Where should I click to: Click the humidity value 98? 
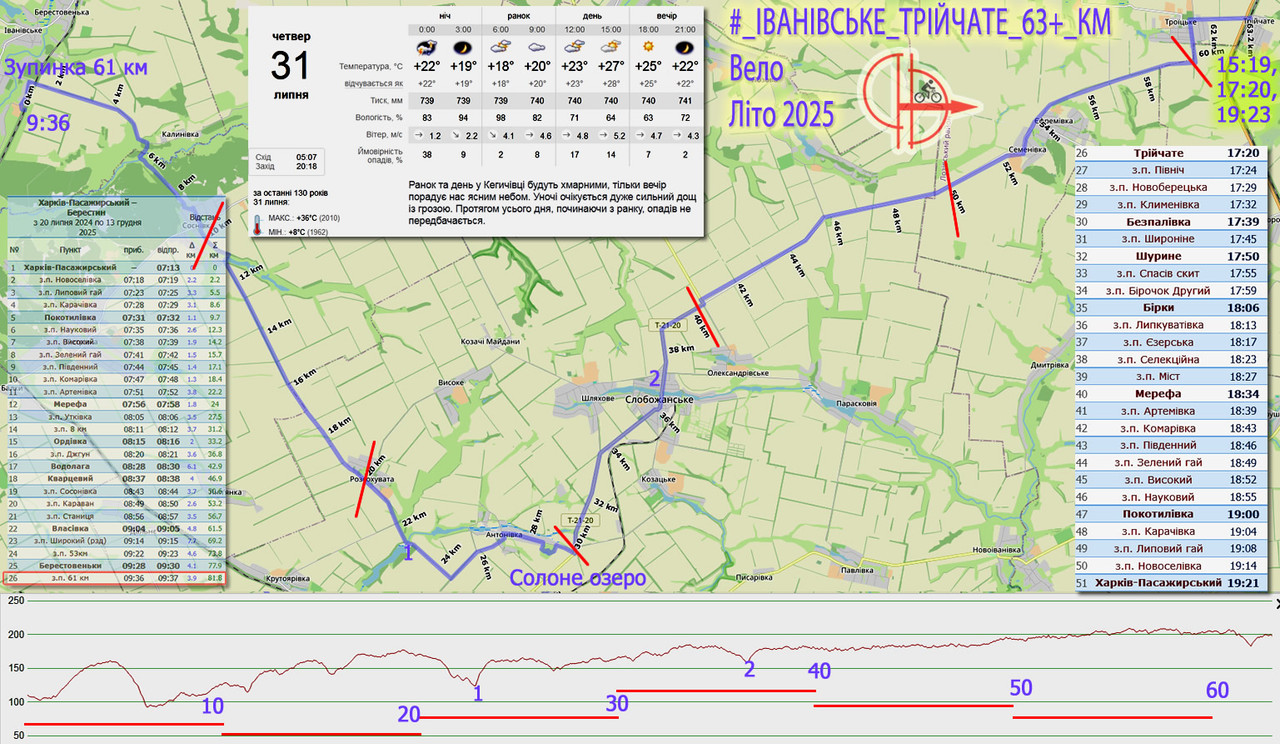coord(502,118)
